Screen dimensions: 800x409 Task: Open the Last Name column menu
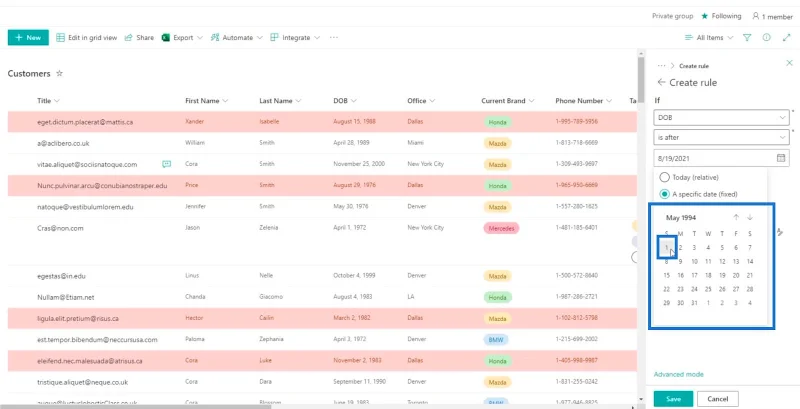pyautogui.click(x=280, y=100)
